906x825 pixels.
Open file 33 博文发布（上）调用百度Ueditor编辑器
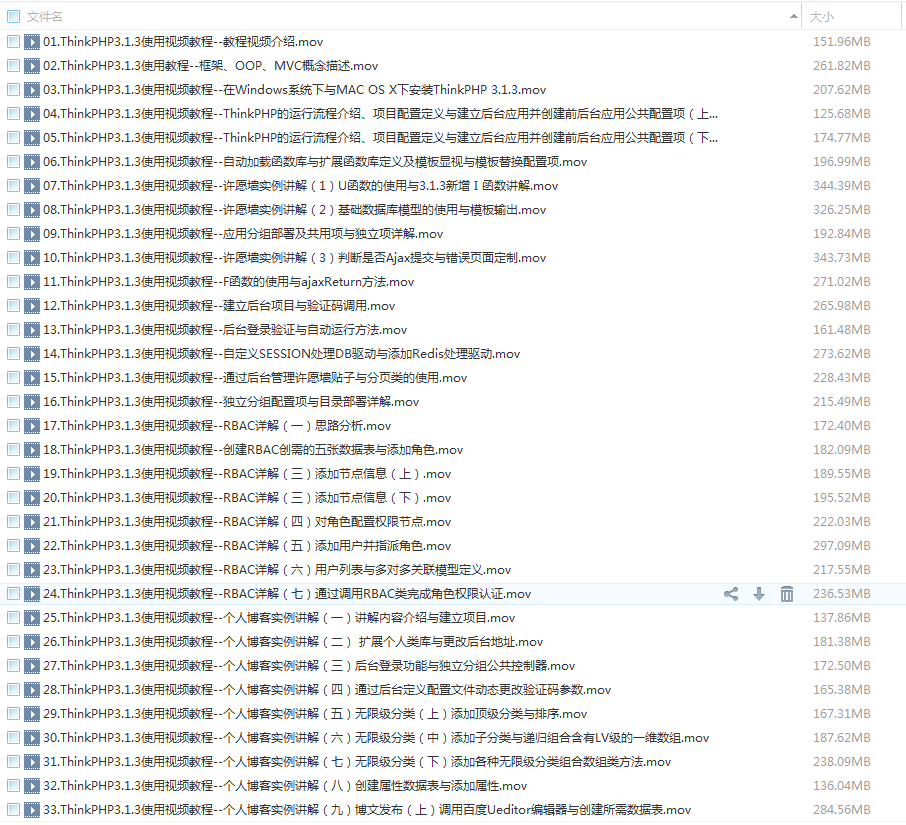point(367,810)
